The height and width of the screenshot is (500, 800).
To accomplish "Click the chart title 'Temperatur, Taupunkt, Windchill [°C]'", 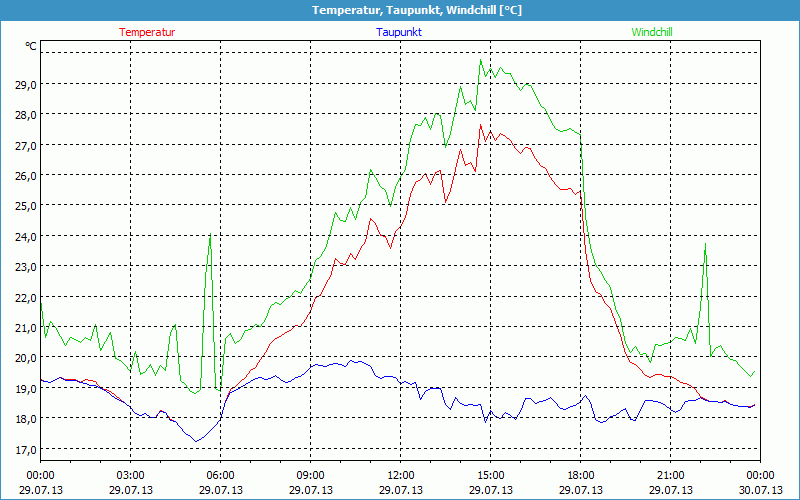I will (x=417, y=10).
